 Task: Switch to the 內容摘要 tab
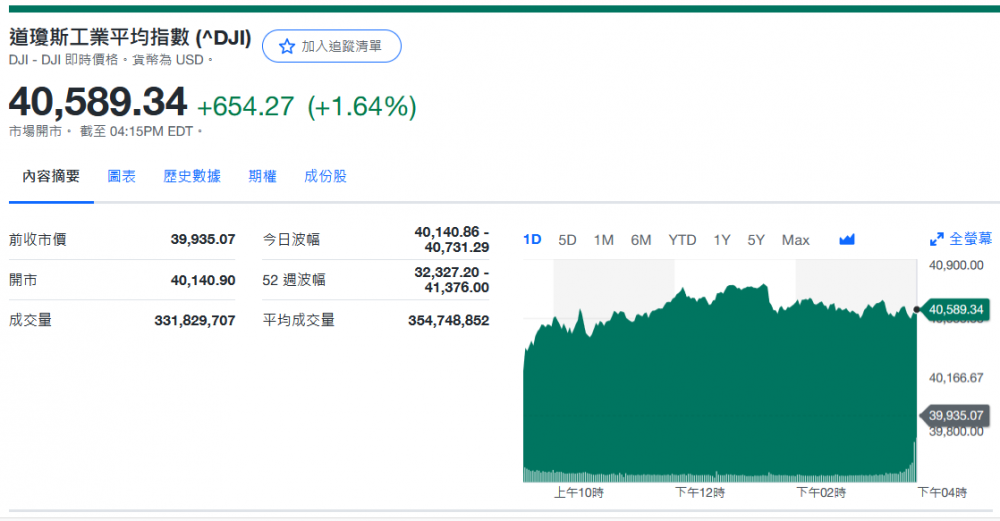tap(51, 176)
